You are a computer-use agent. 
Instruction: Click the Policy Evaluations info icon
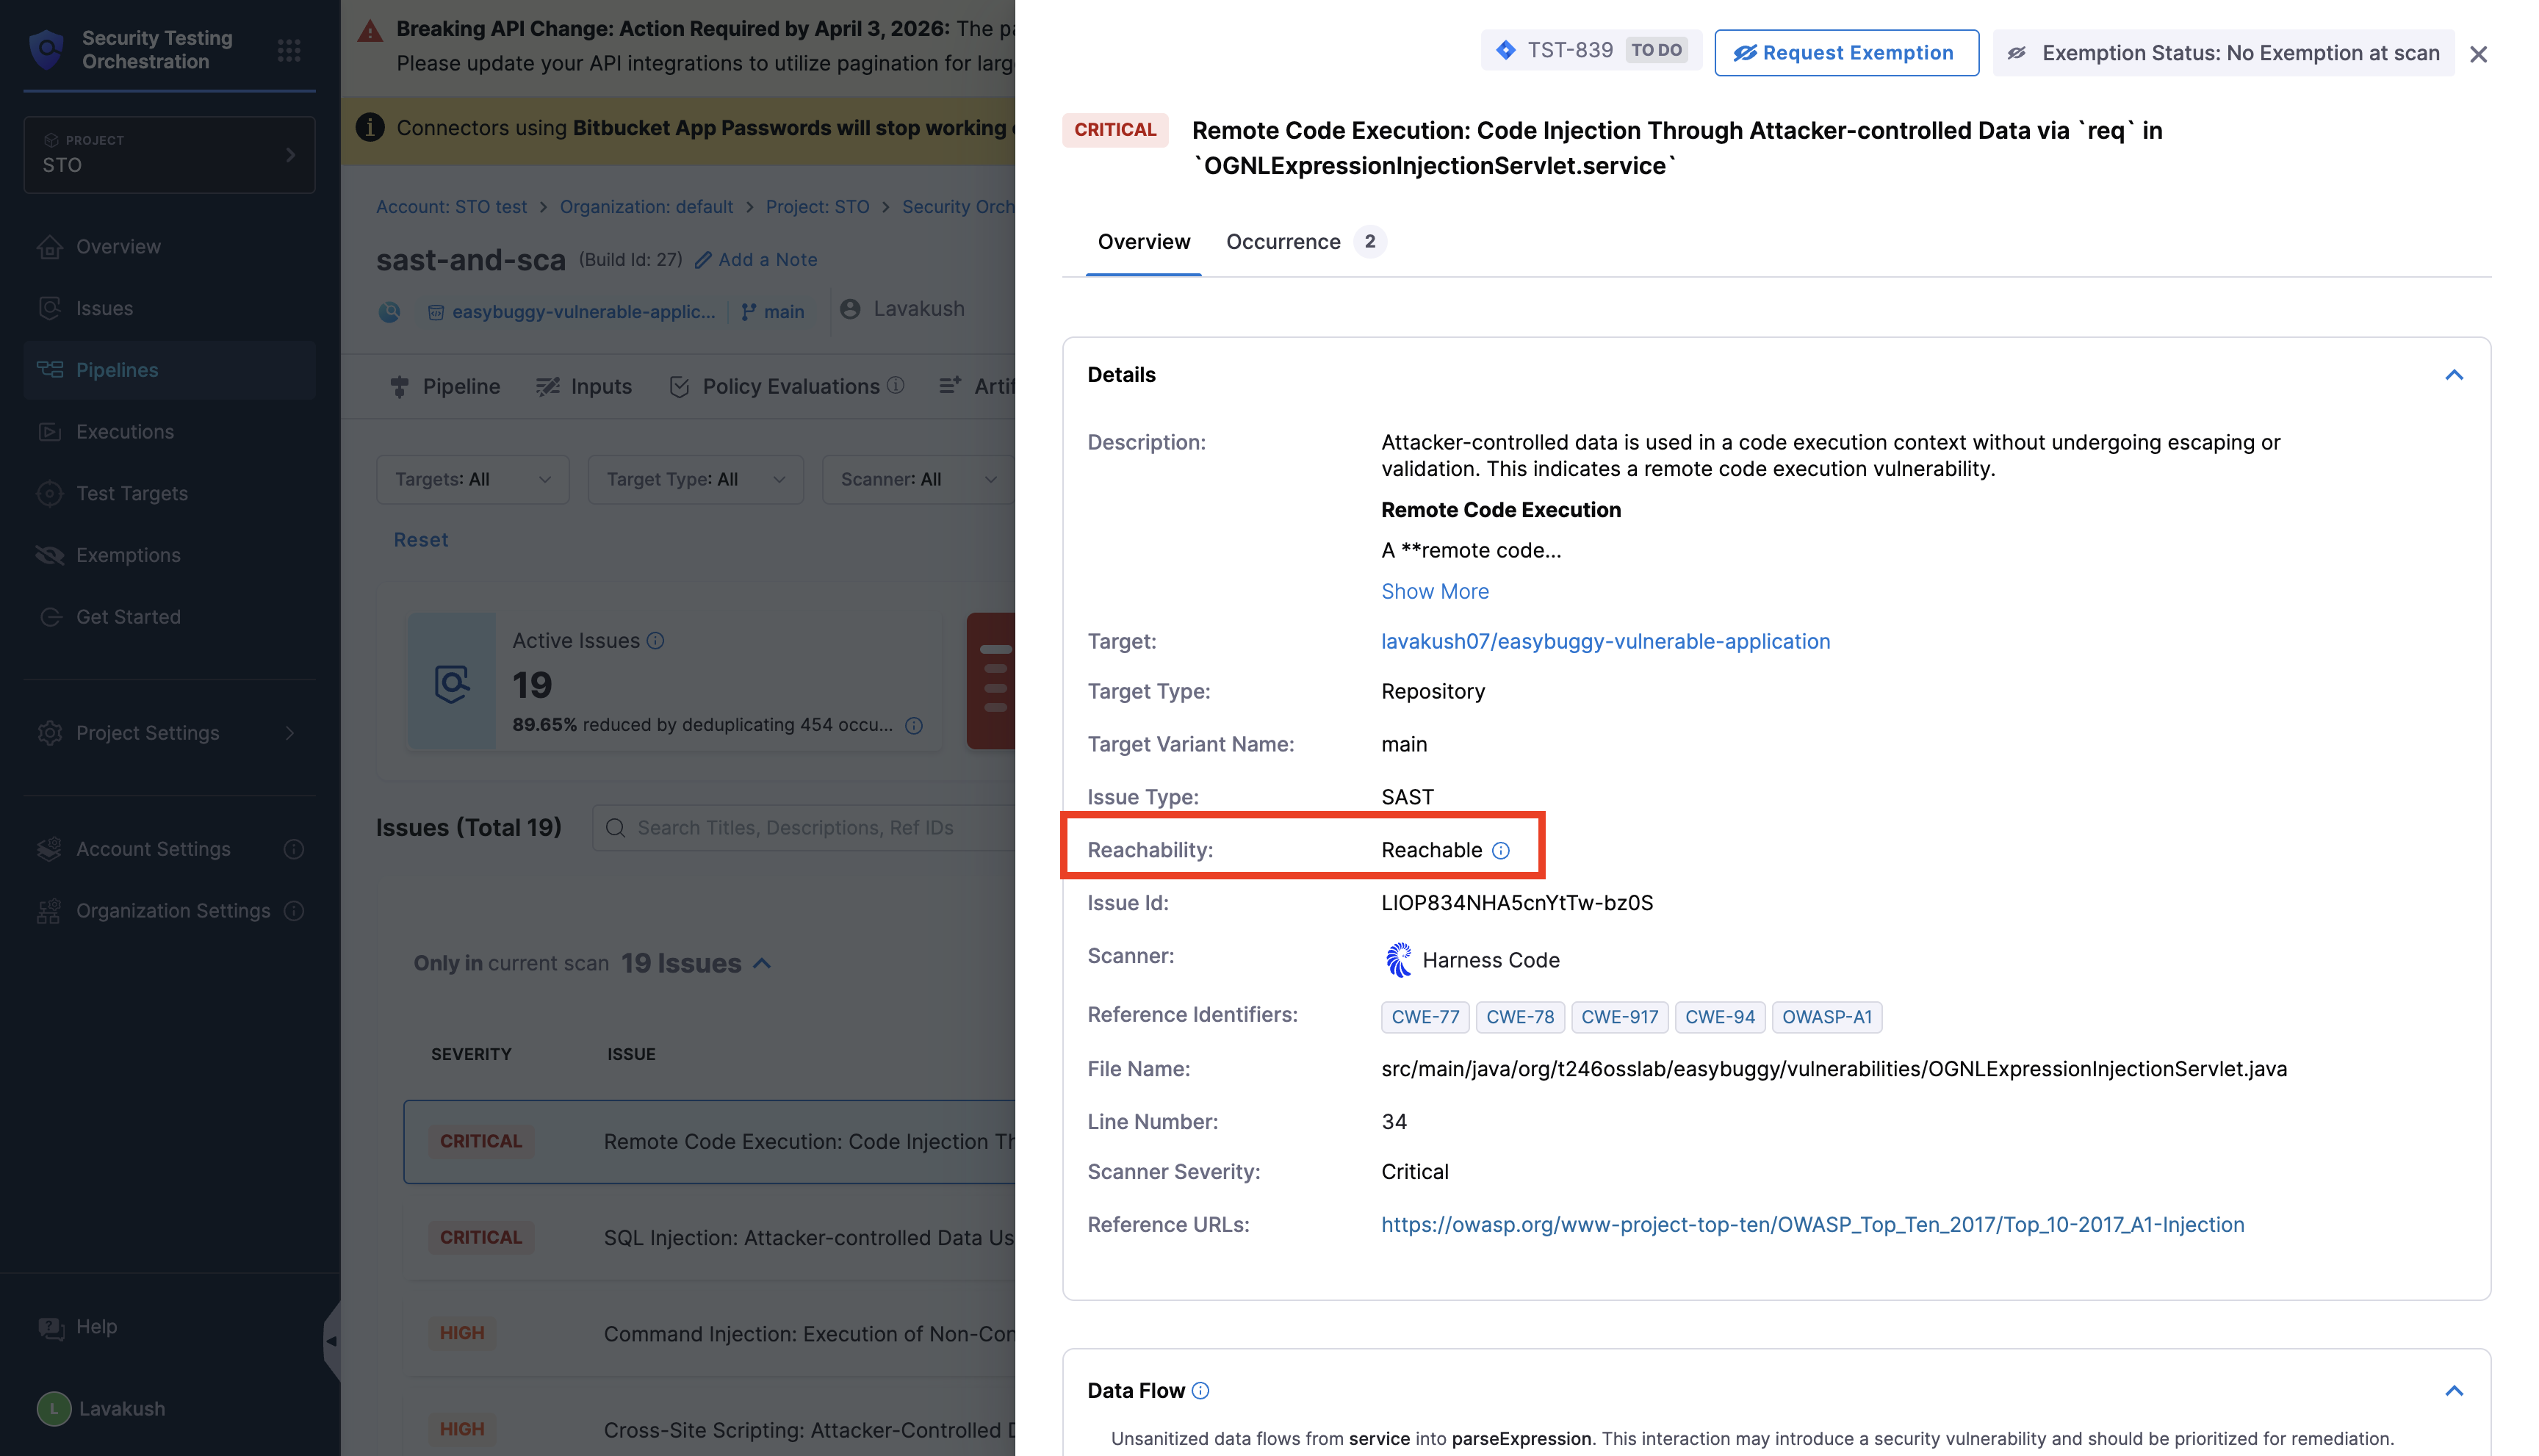click(x=896, y=385)
